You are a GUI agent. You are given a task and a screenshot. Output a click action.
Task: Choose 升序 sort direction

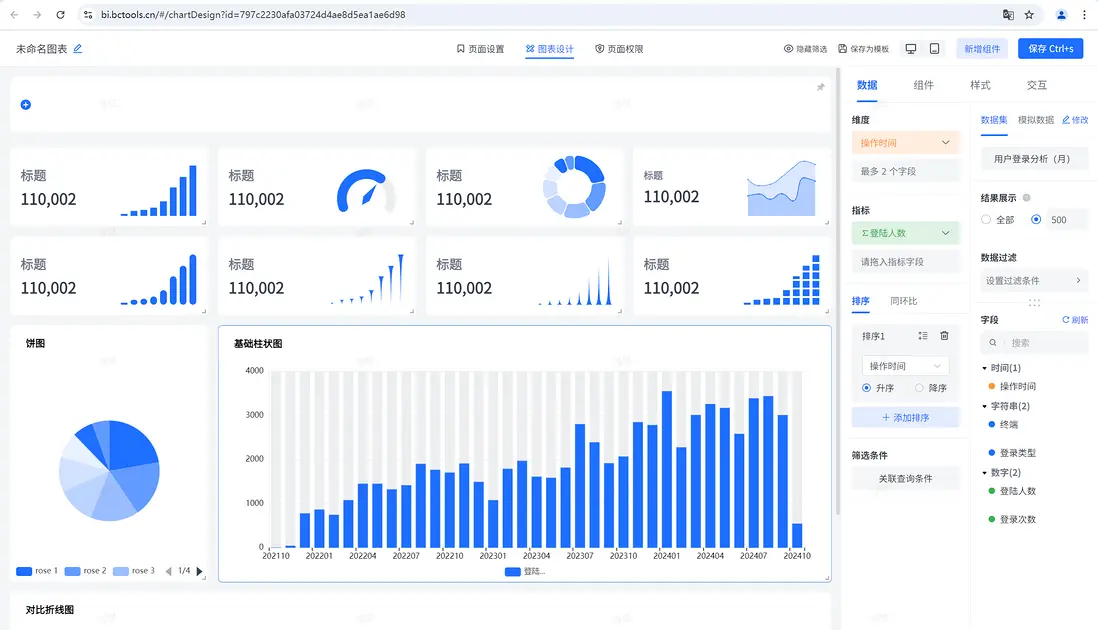[866, 388]
